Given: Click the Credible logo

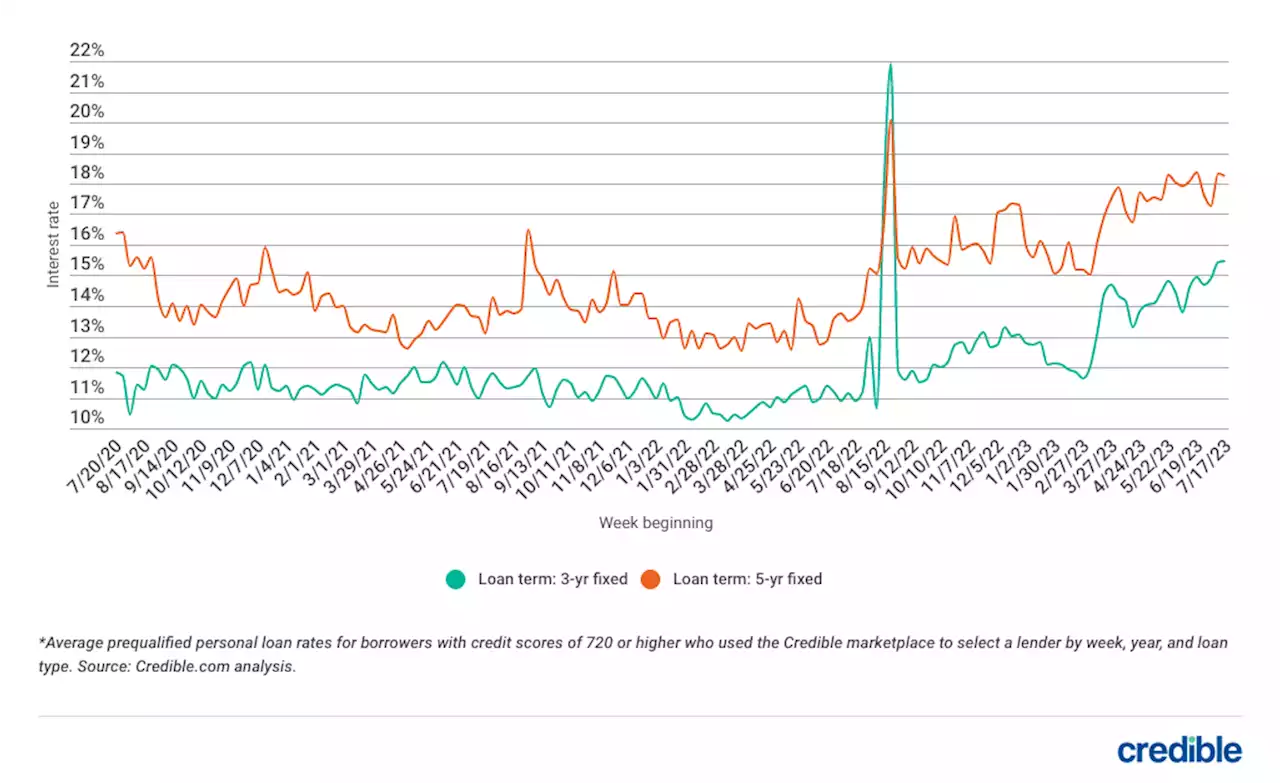Looking at the screenshot, I should pyautogui.click(x=1180, y=750).
